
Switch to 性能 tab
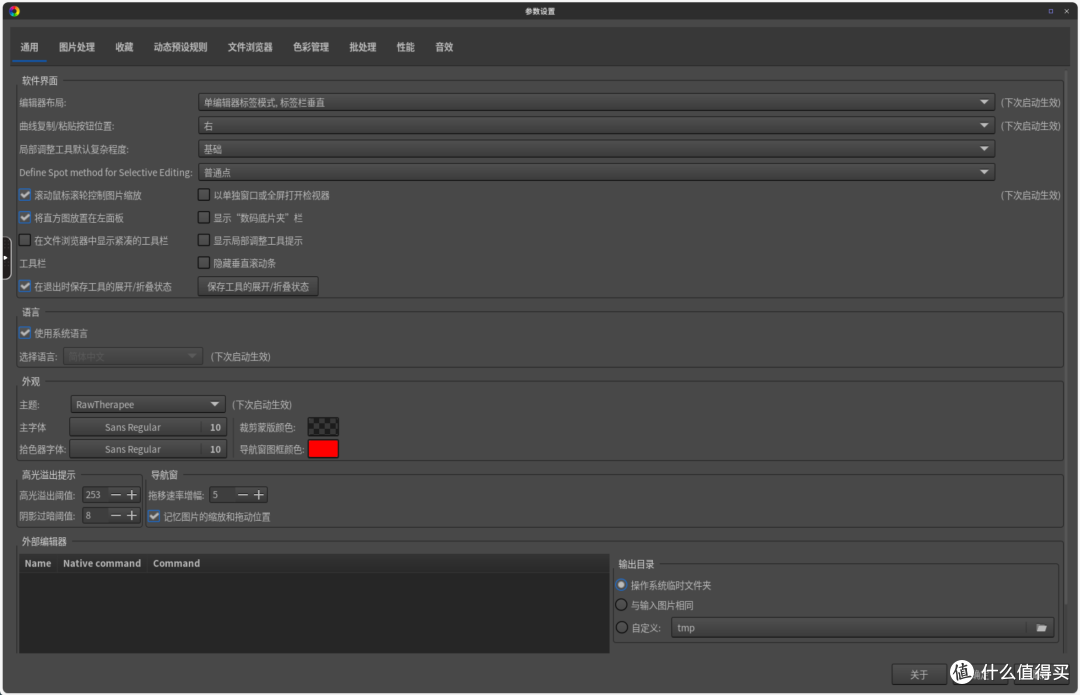406,47
